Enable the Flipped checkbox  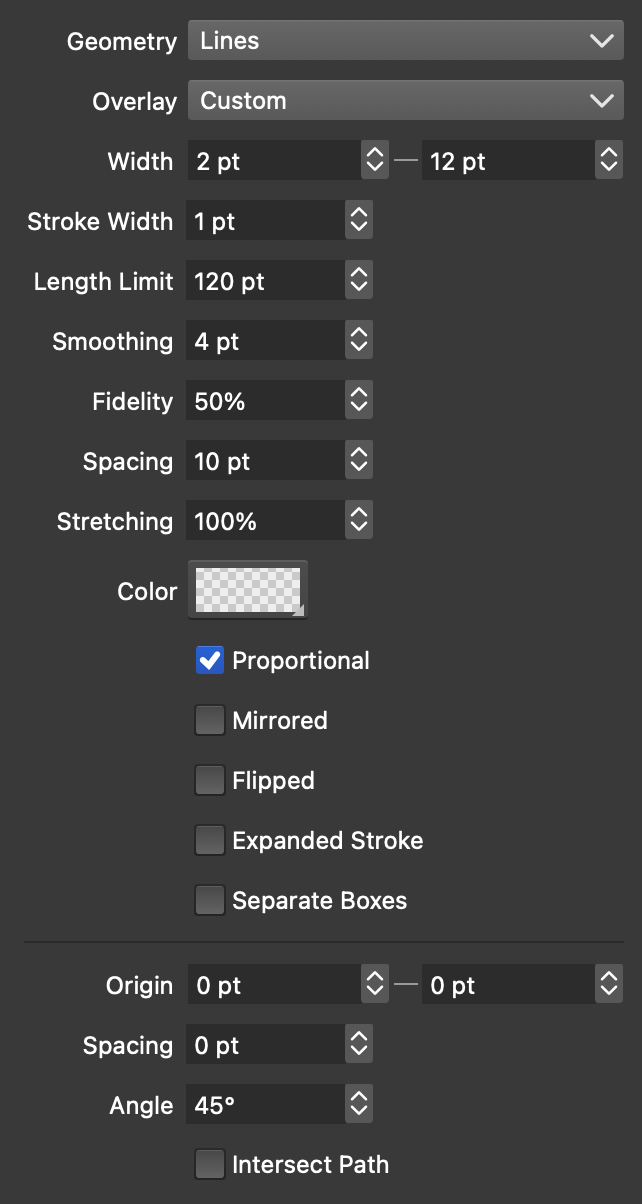click(x=210, y=781)
